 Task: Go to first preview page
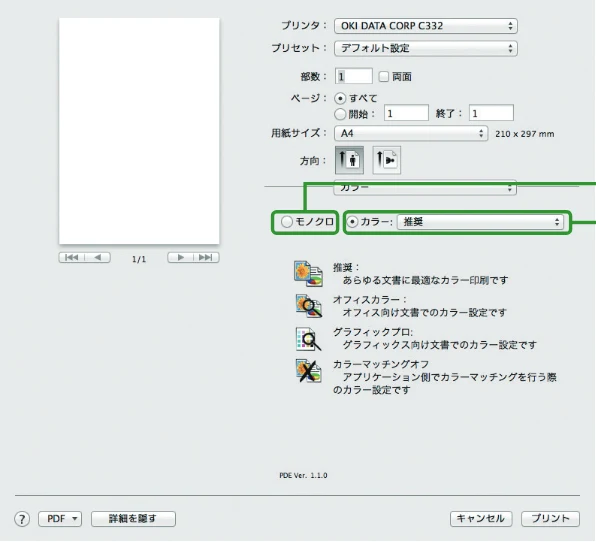tap(72, 257)
